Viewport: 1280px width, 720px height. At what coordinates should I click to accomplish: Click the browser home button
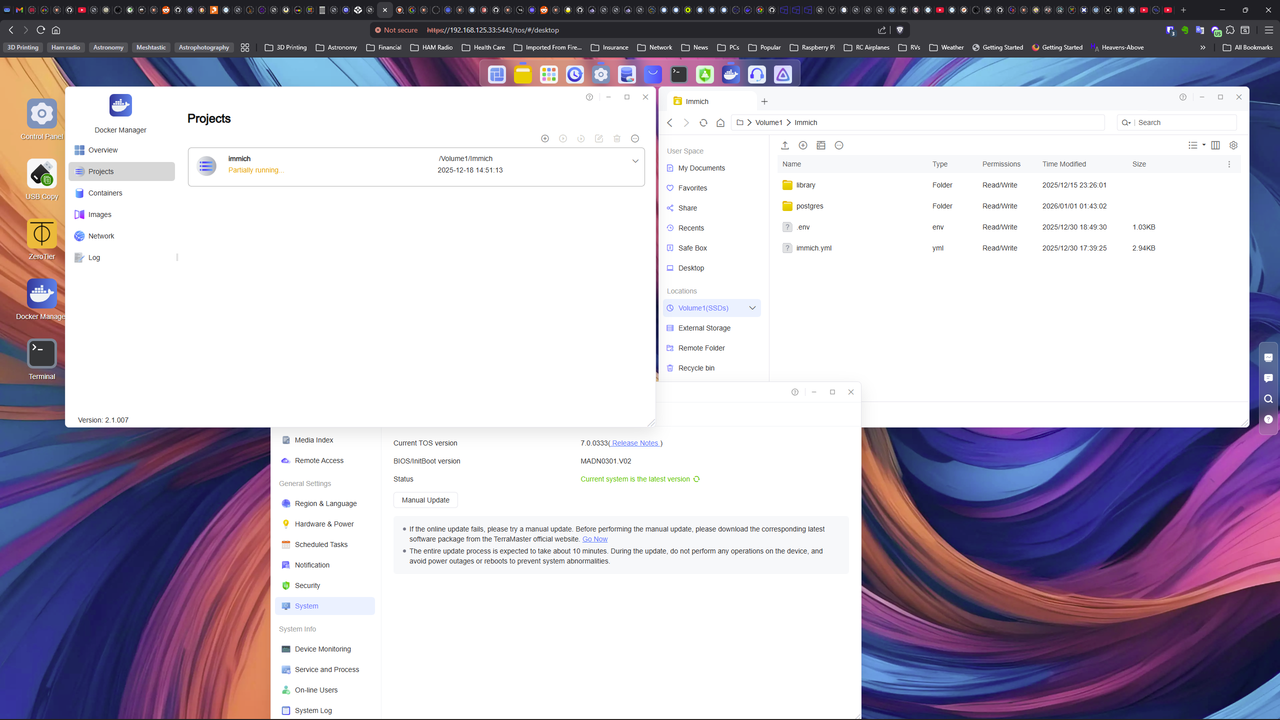point(55,30)
